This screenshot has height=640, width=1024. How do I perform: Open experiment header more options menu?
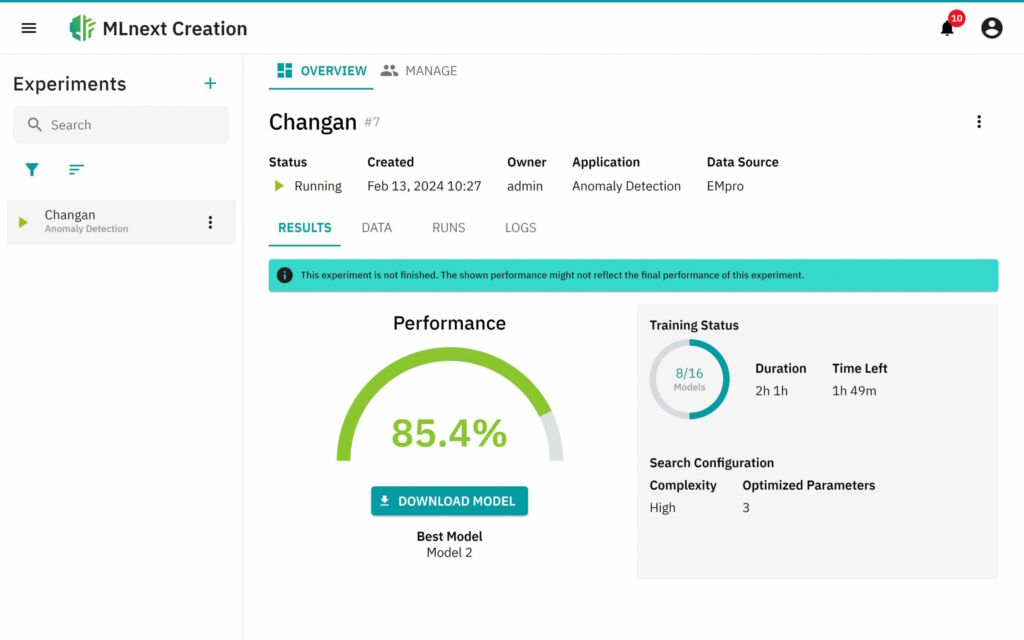978,122
